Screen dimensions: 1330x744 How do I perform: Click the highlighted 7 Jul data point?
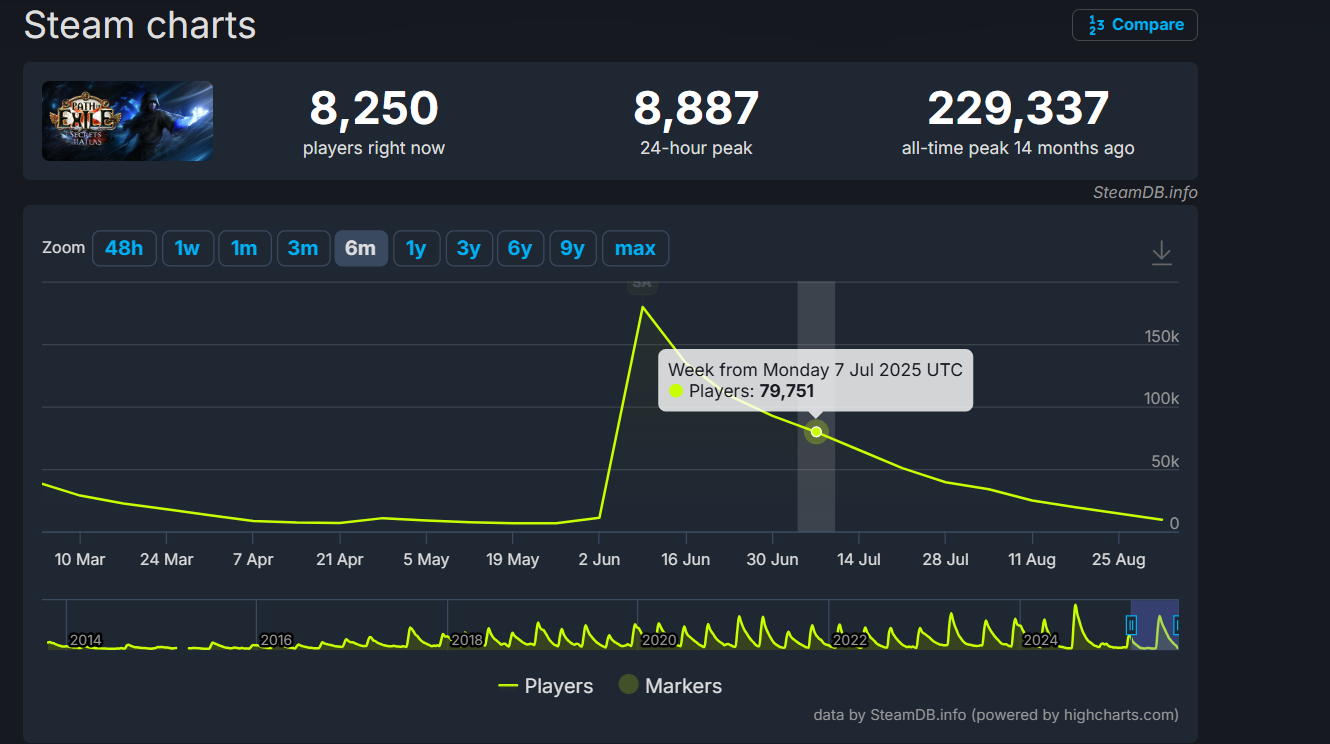[x=816, y=432]
